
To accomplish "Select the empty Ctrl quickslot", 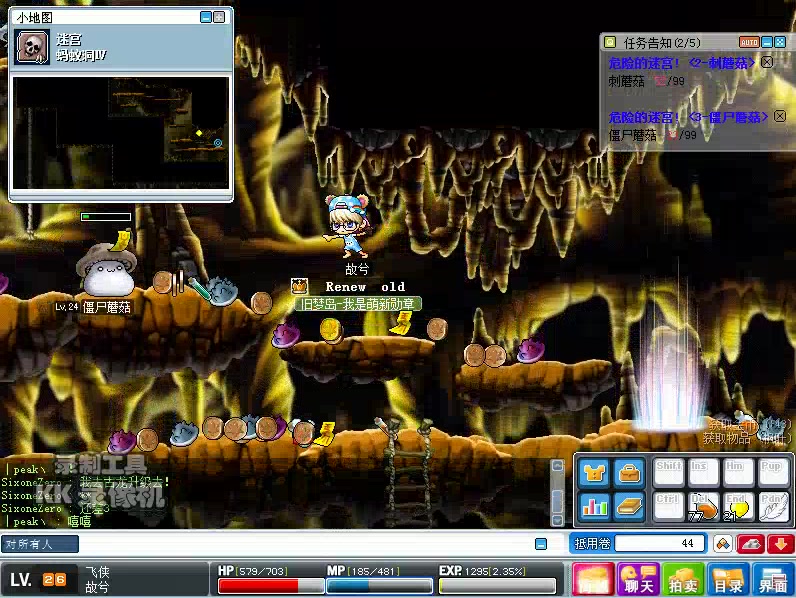I will pos(669,506).
